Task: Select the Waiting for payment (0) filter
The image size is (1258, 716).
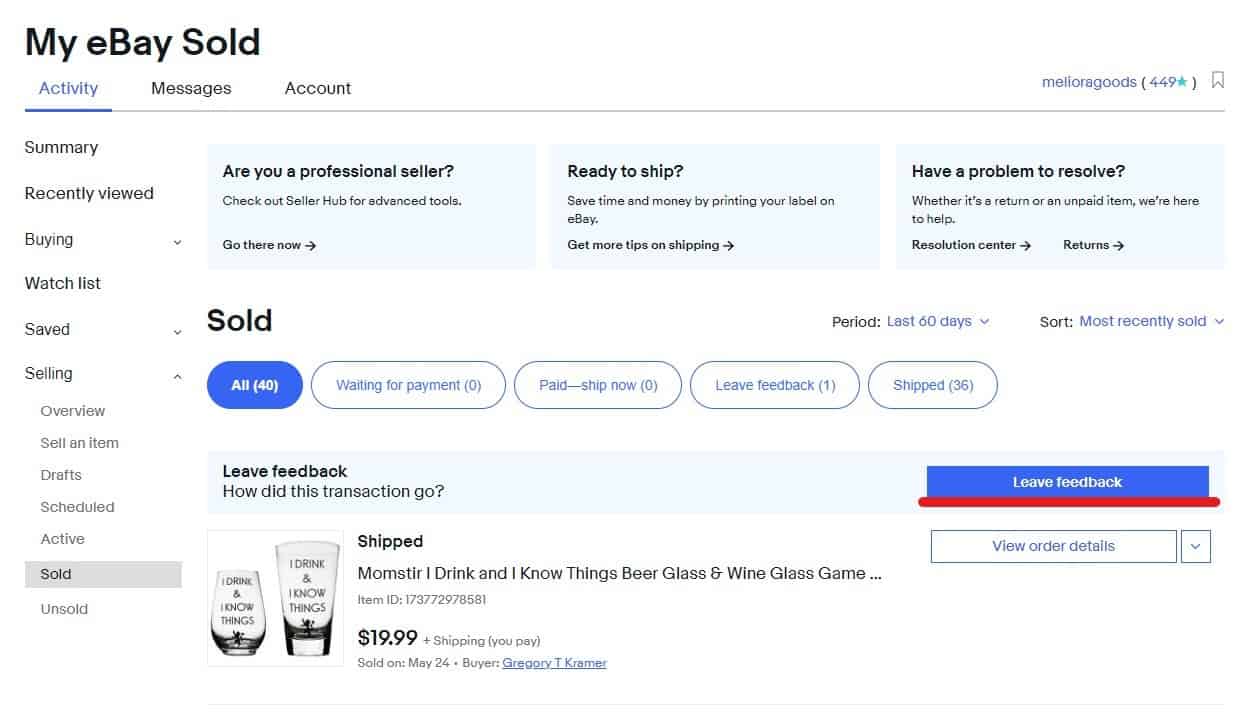Action: click(x=408, y=385)
